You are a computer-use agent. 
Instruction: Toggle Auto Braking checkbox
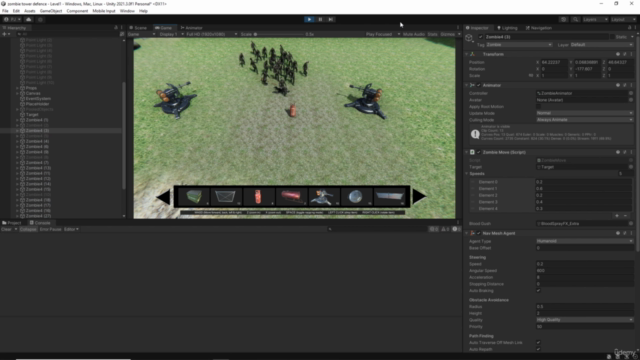[538, 291]
